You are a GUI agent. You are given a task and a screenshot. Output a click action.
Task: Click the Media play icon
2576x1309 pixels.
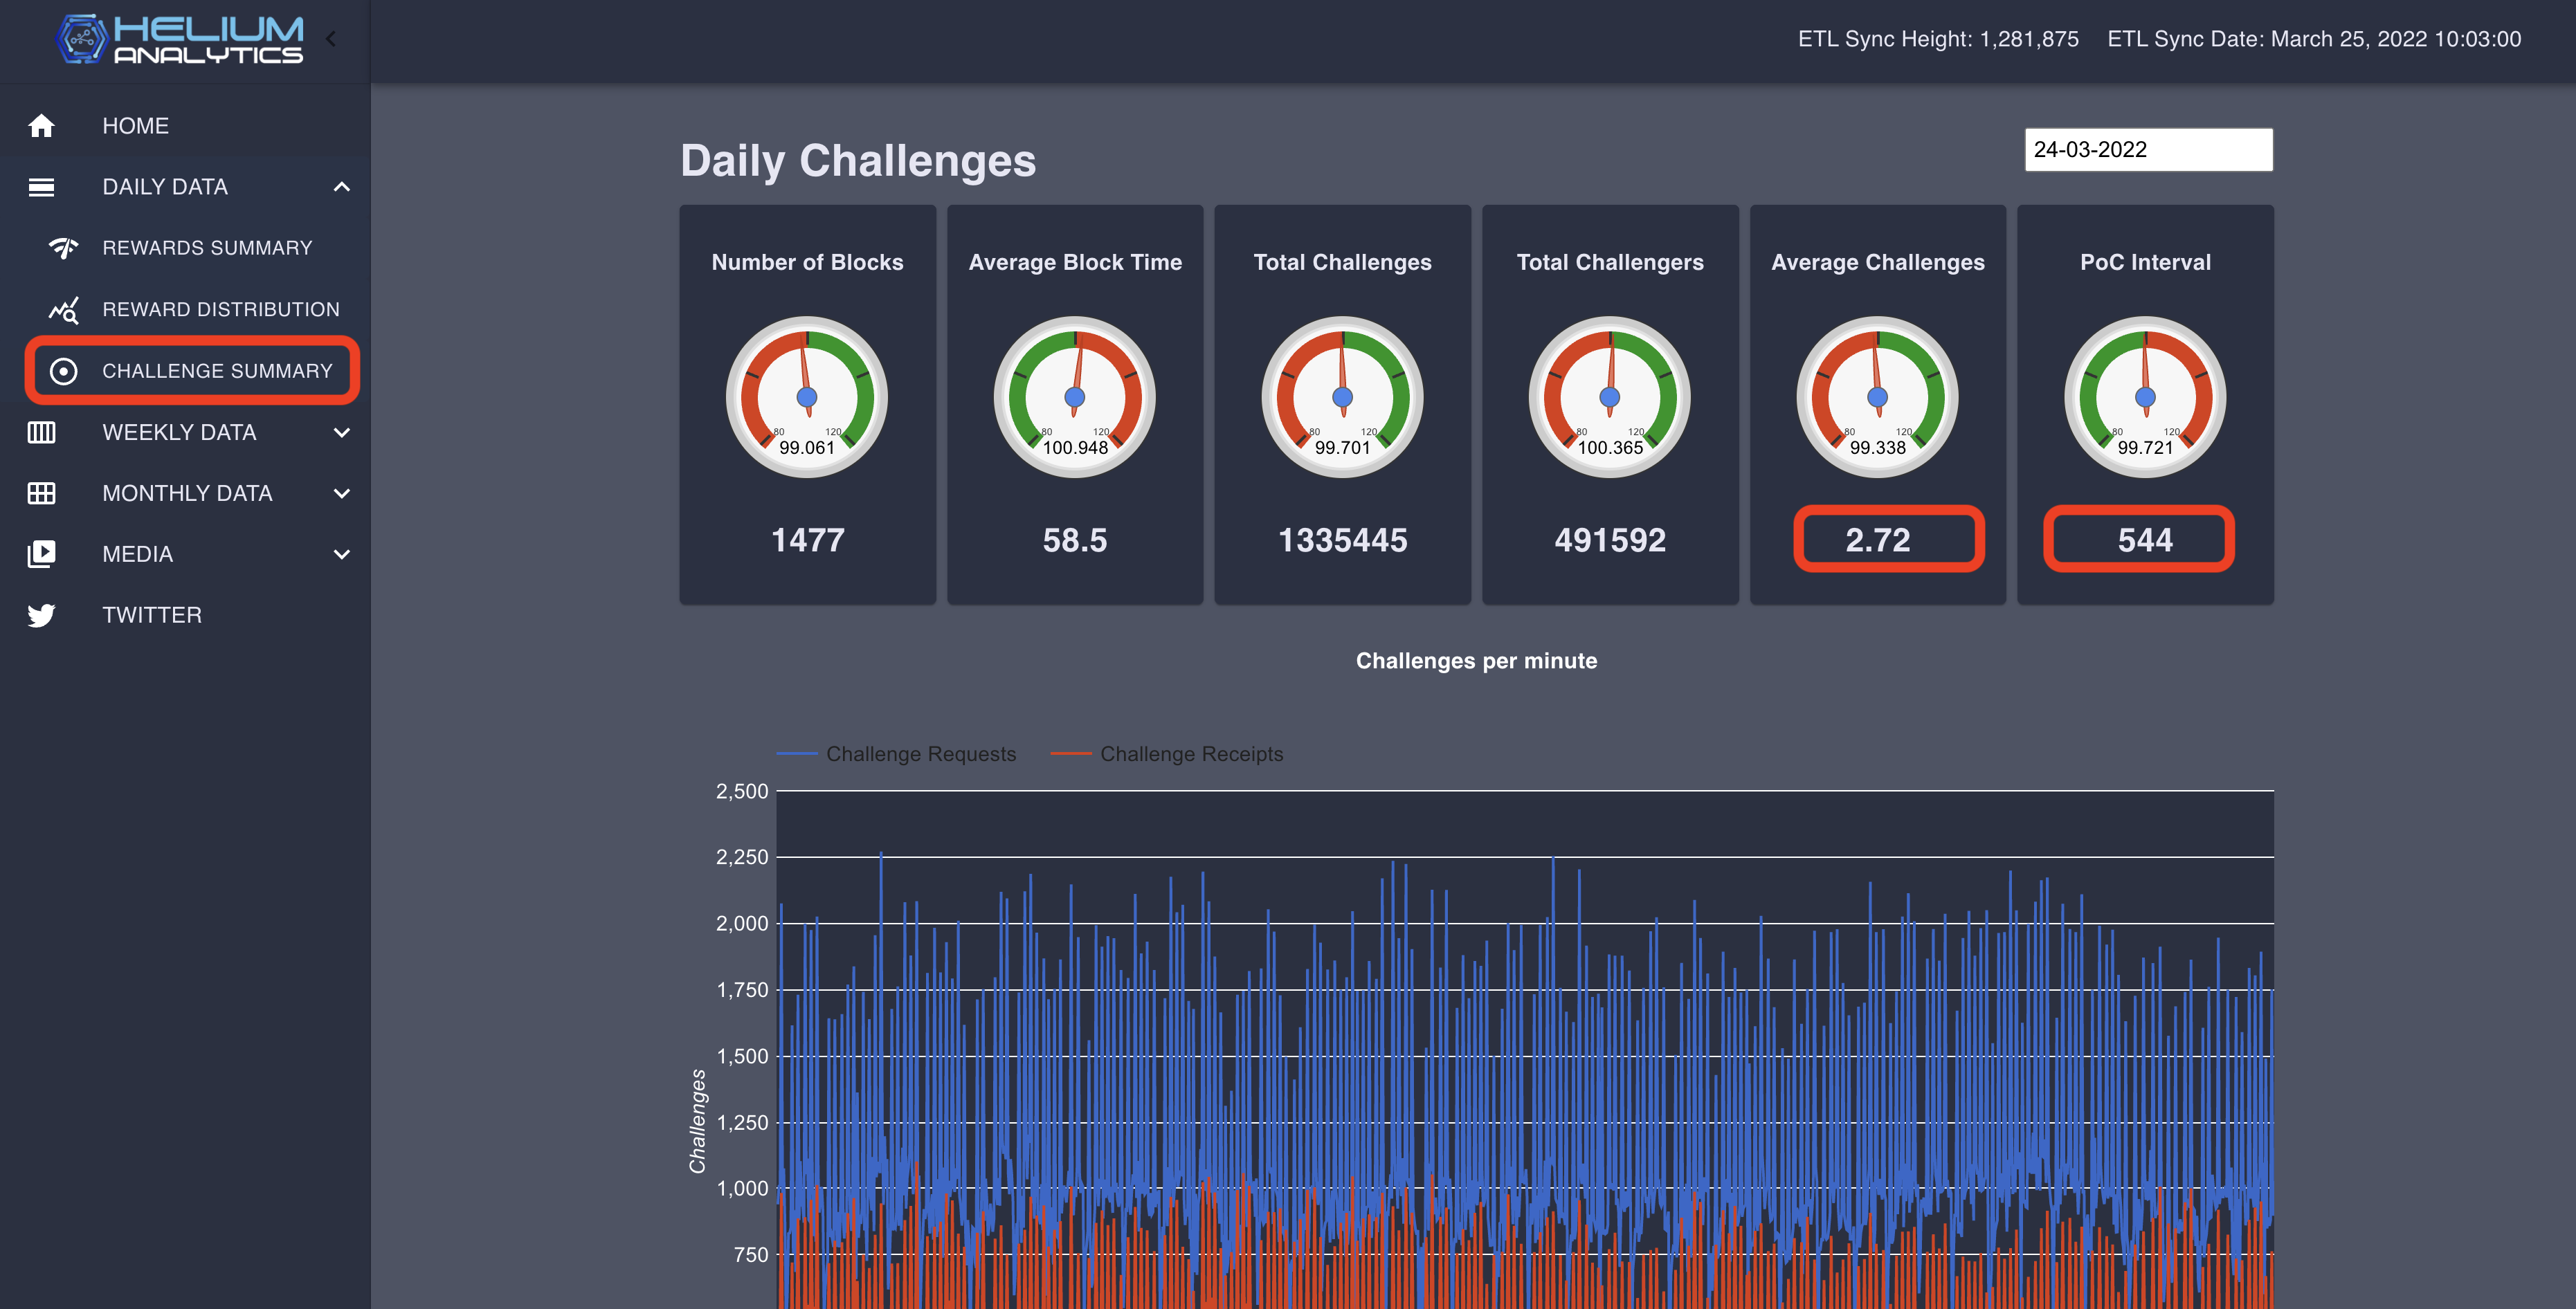pos(41,554)
